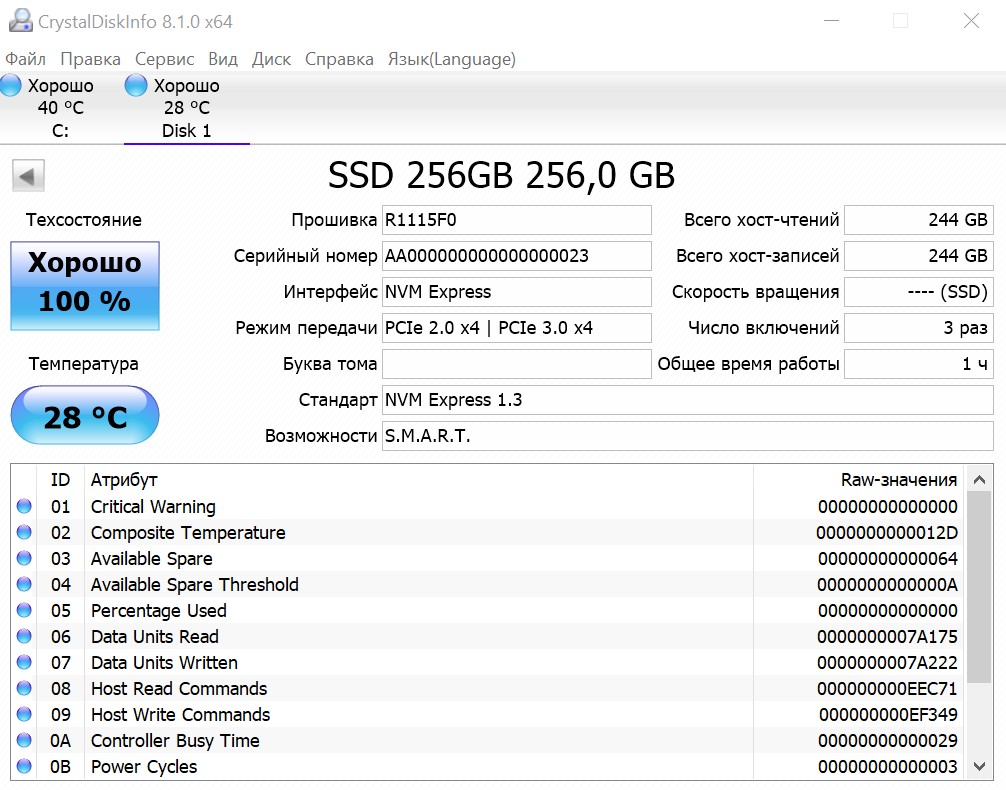This screenshot has height=790, width=1006.
Task: Click the status orb for drive C:
Action: click(11, 86)
